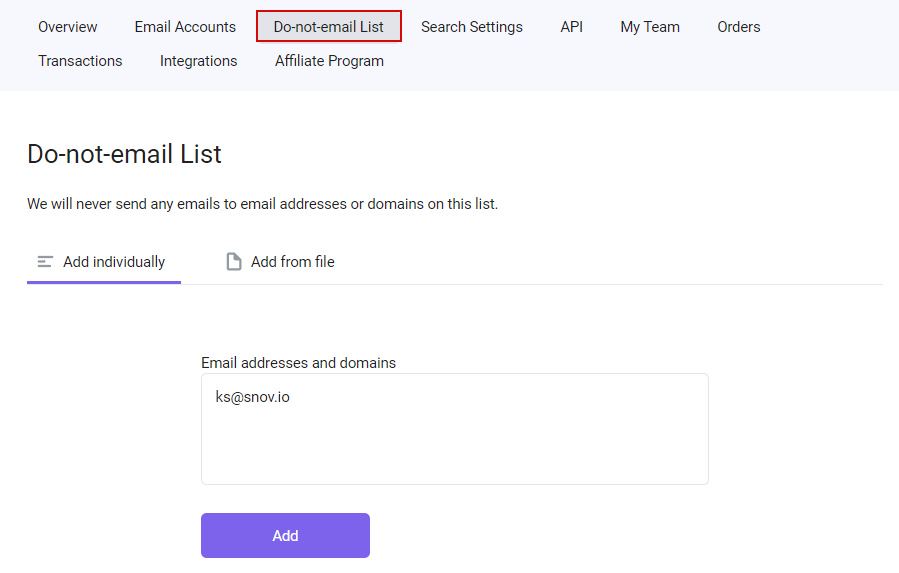Image resolution: width=899 pixels, height=573 pixels.
Task: Switch to Add from file tab
Action: 280,263
